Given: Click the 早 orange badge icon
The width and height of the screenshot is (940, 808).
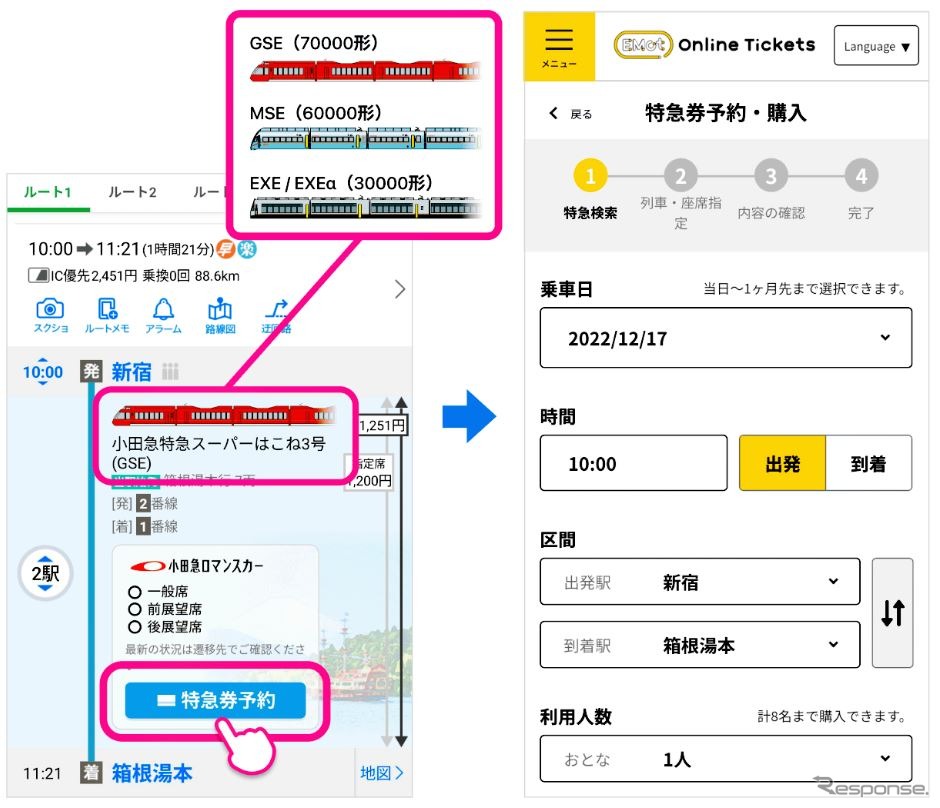Looking at the screenshot, I should coord(226,248).
